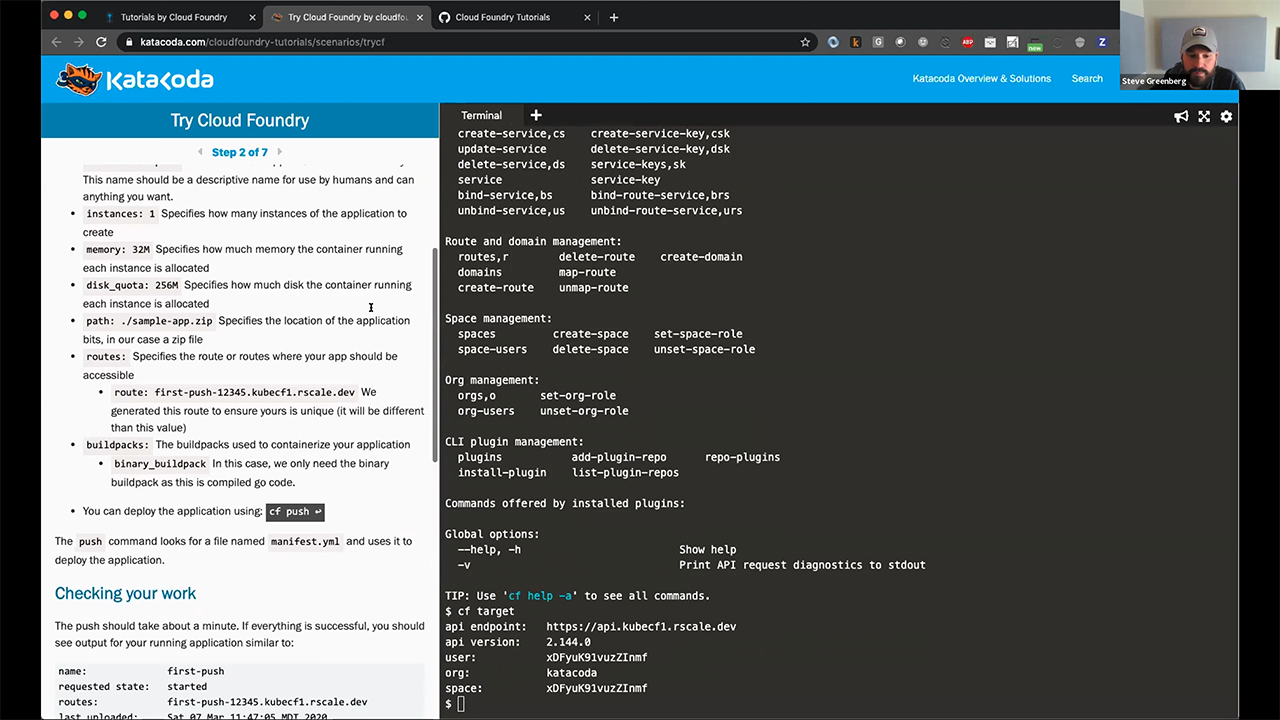The image size is (1280, 720).
Task: Open terminal settings gear icon
Action: pos(1226,116)
